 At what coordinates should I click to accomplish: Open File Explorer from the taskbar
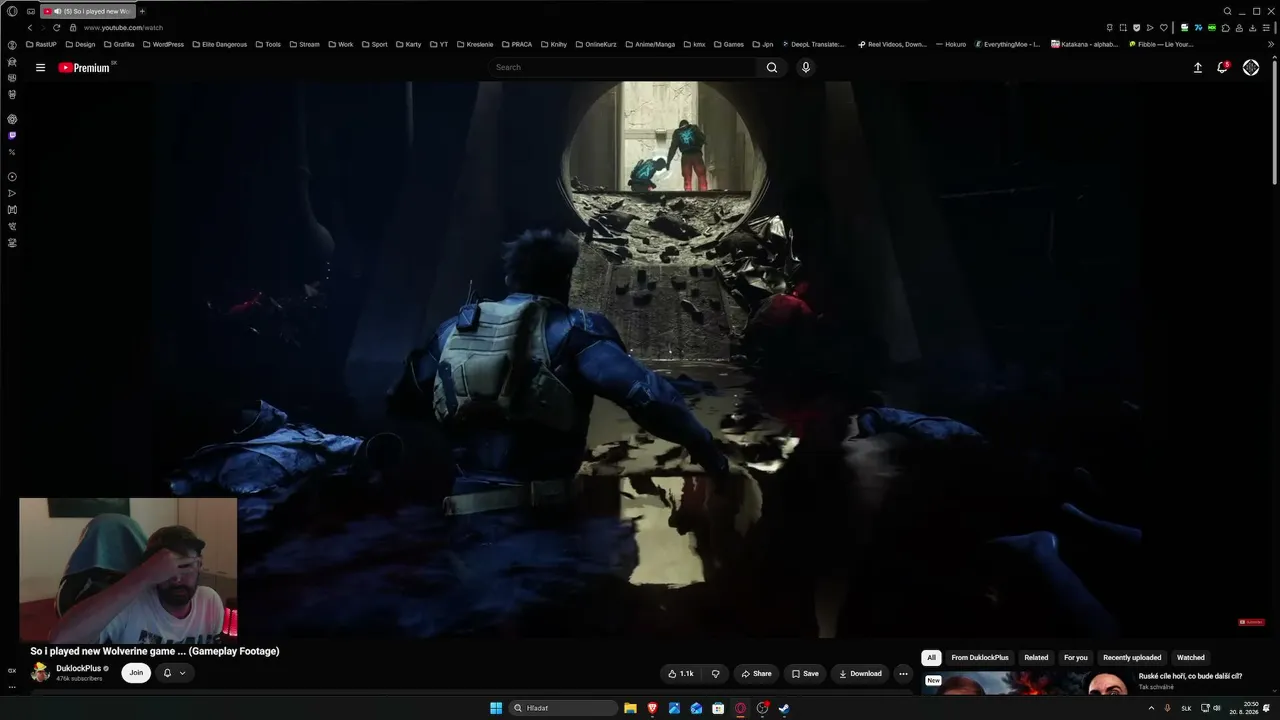tap(630, 708)
